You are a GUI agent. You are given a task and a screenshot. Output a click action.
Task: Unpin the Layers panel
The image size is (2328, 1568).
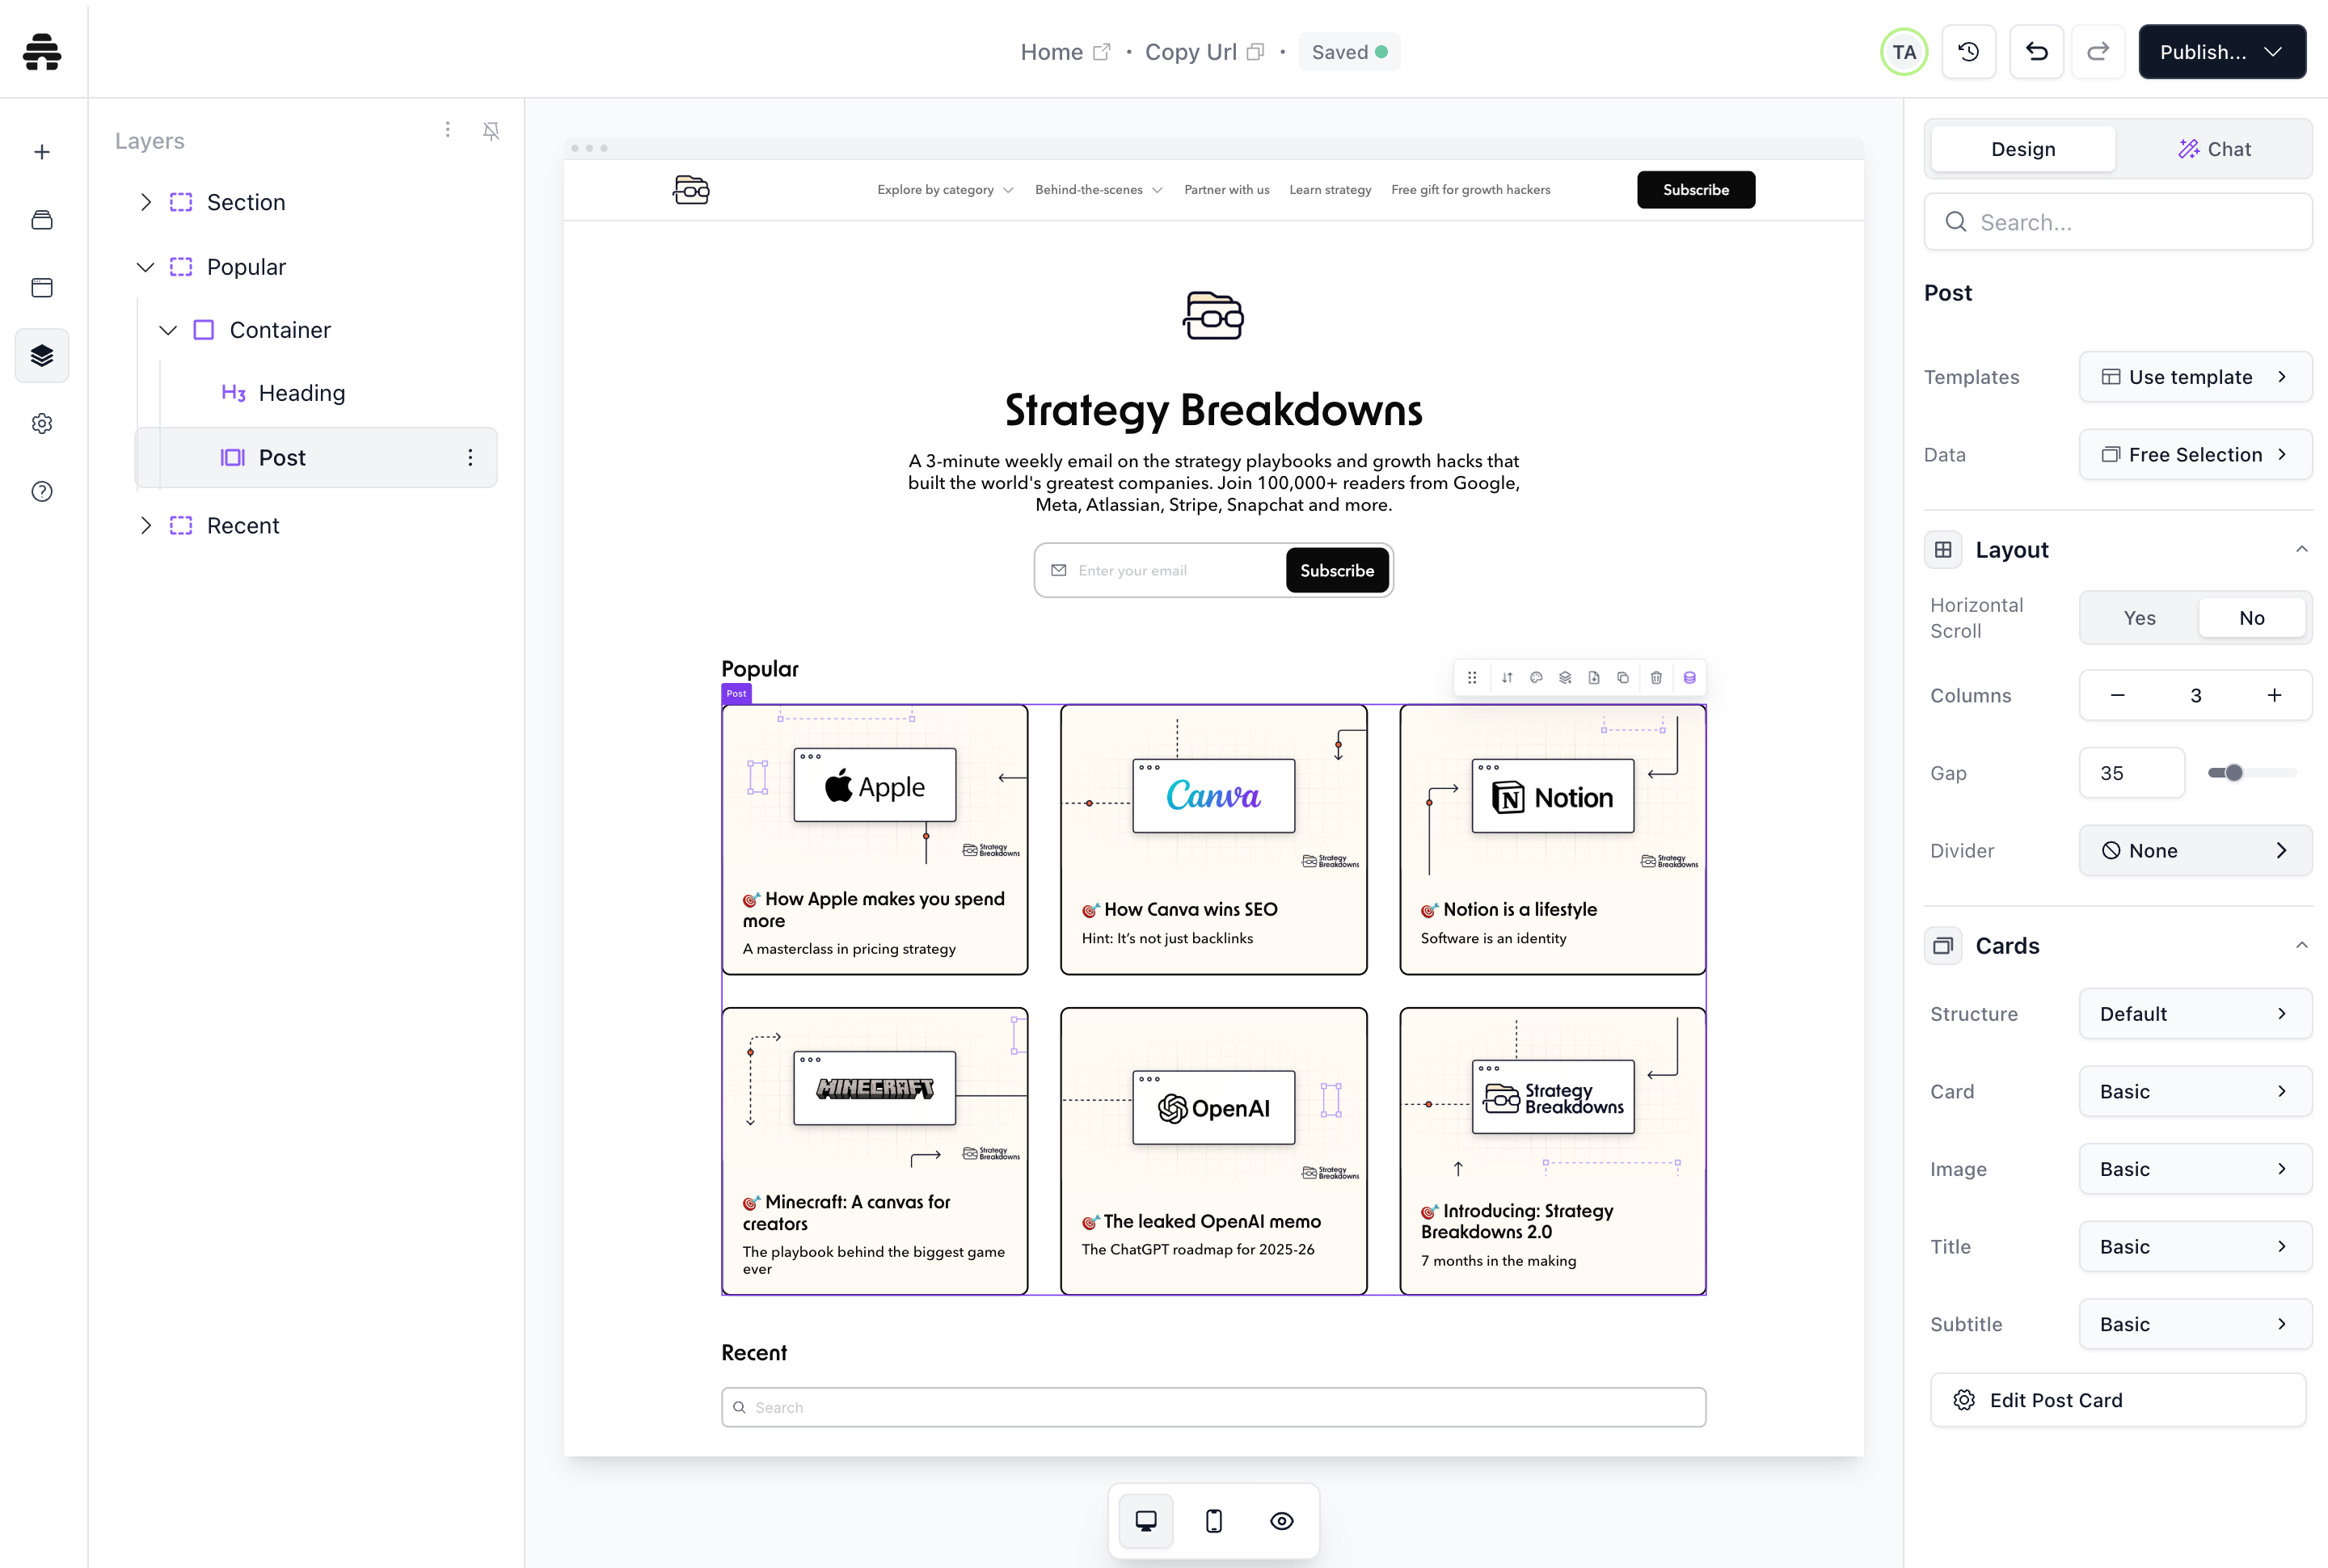[491, 131]
